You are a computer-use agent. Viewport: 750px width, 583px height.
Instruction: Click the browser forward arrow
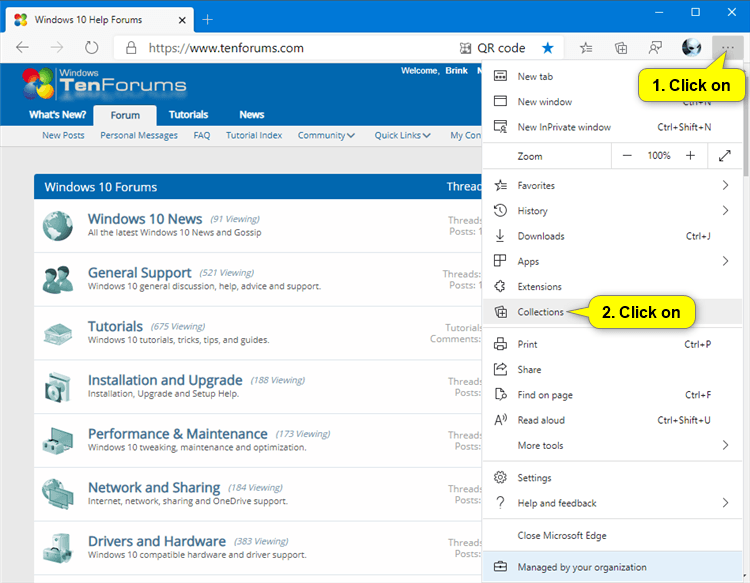point(56,47)
